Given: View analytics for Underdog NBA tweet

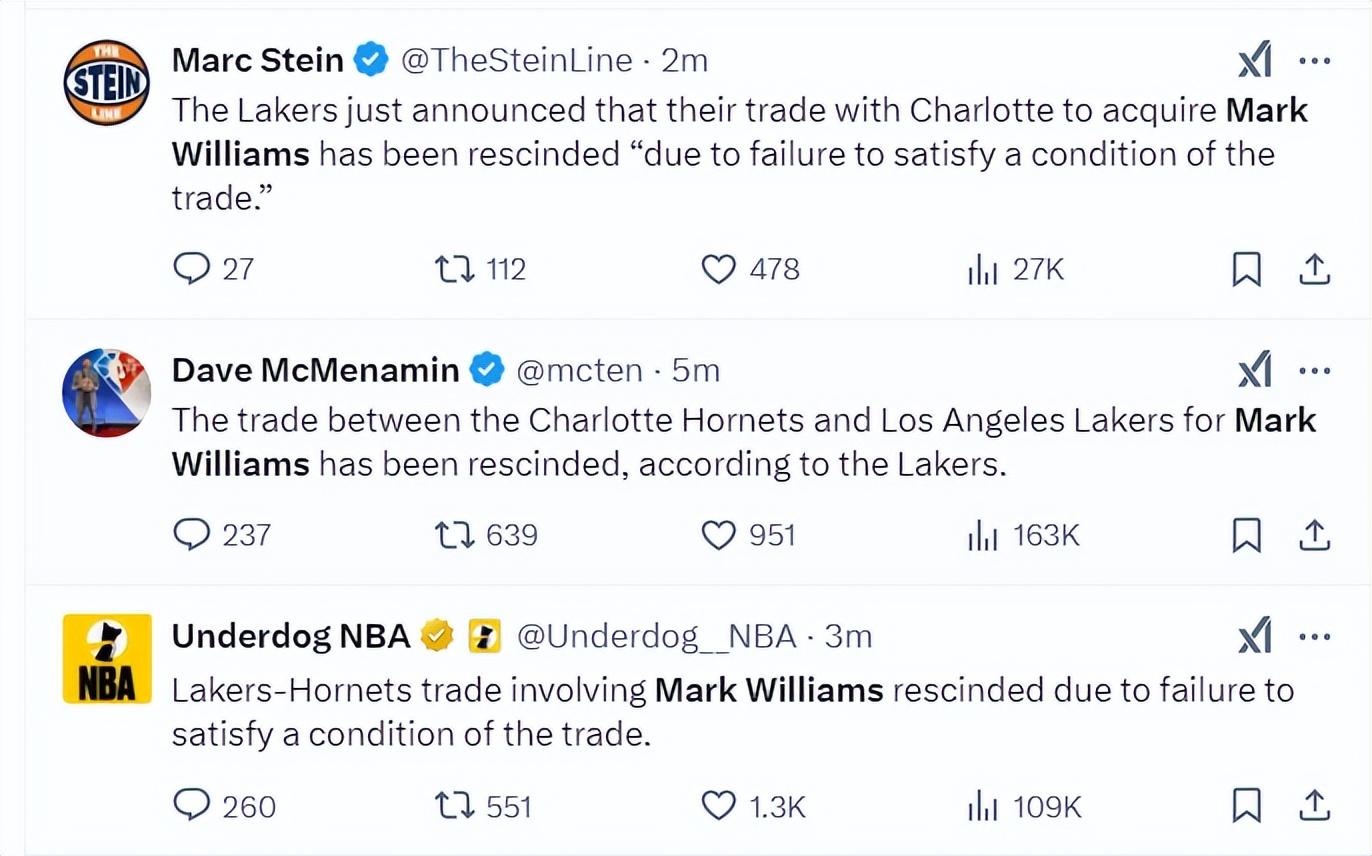Looking at the screenshot, I should (983, 806).
